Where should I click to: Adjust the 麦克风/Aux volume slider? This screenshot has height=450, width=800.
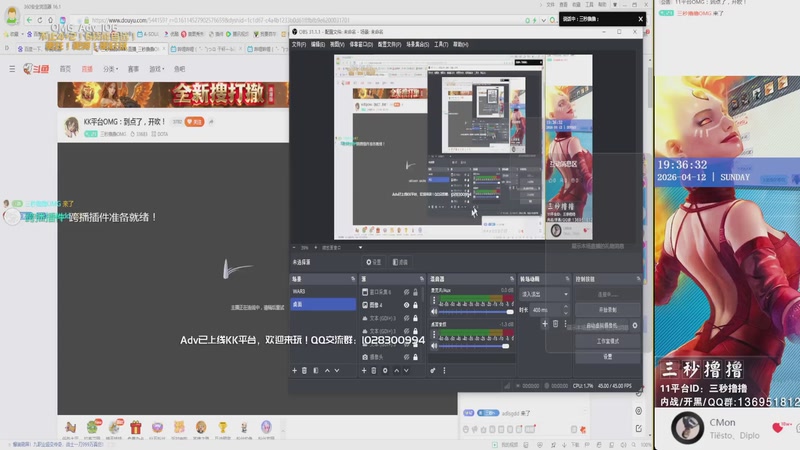pos(476,312)
